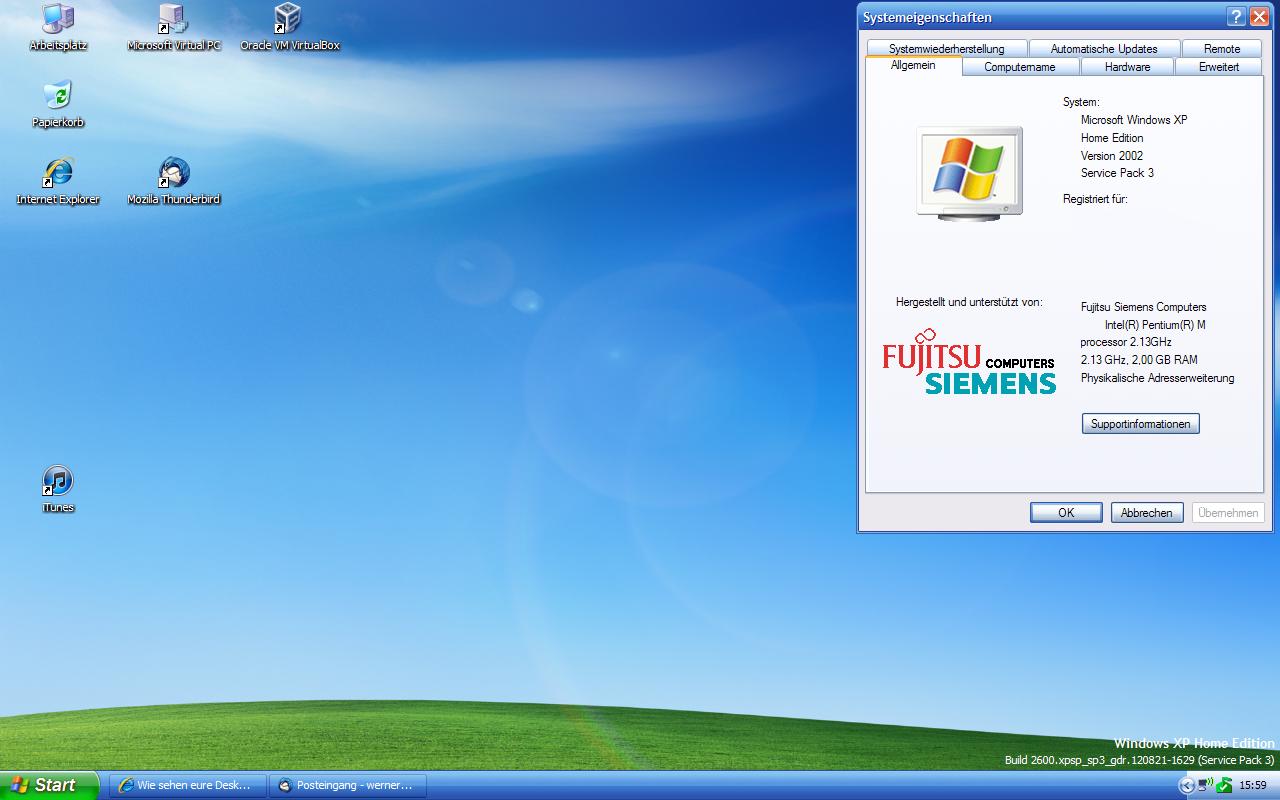This screenshot has height=800, width=1280.
Task: Go to the Hardware tab
Action: [x=1127, y=67]
